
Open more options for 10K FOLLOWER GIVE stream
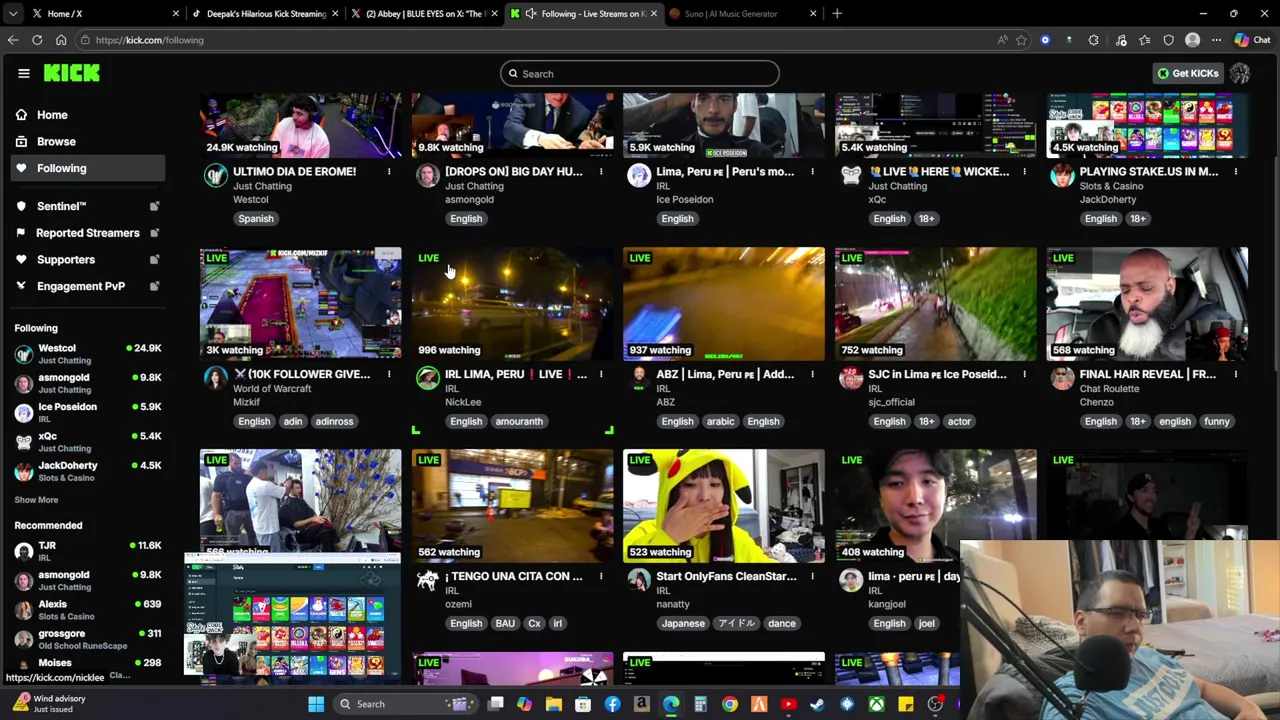[389, 374]
